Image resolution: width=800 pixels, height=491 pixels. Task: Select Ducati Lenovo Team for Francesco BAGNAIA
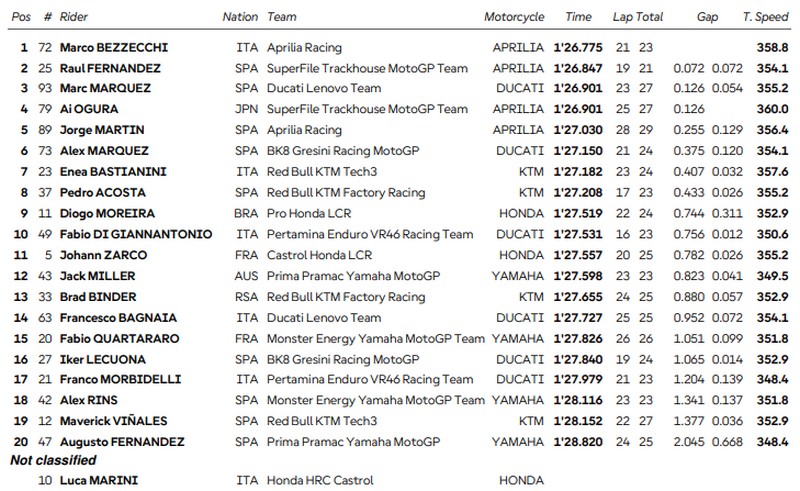324,318
